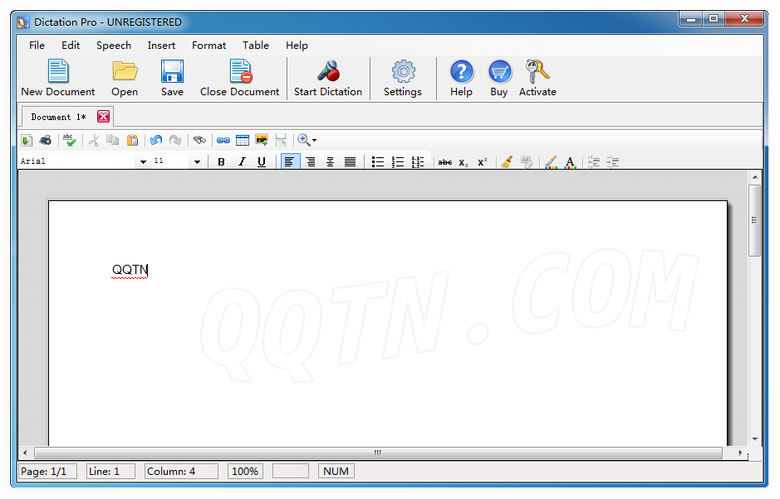Screen dimensions: 780x499
Task: Click the undo arrow icon
Action: click(x=155, y=141)
